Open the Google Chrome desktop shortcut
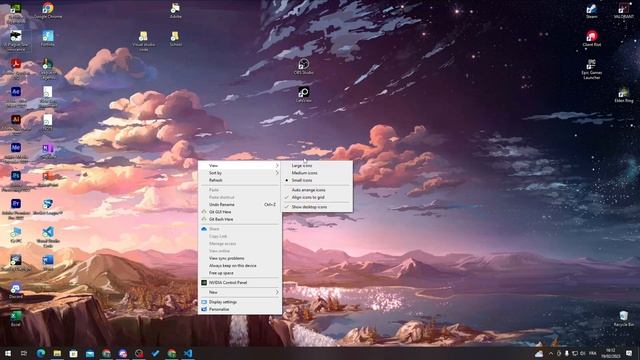 click(48, 10)
